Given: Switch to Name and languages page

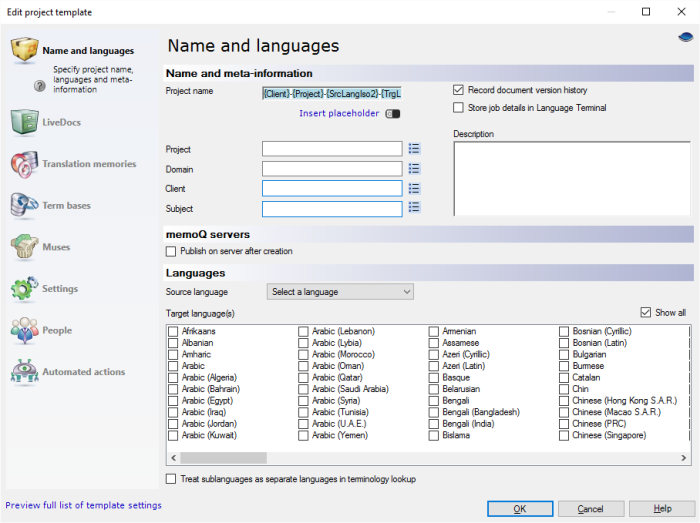Looking at the screenshot, I should pos(87,51).
